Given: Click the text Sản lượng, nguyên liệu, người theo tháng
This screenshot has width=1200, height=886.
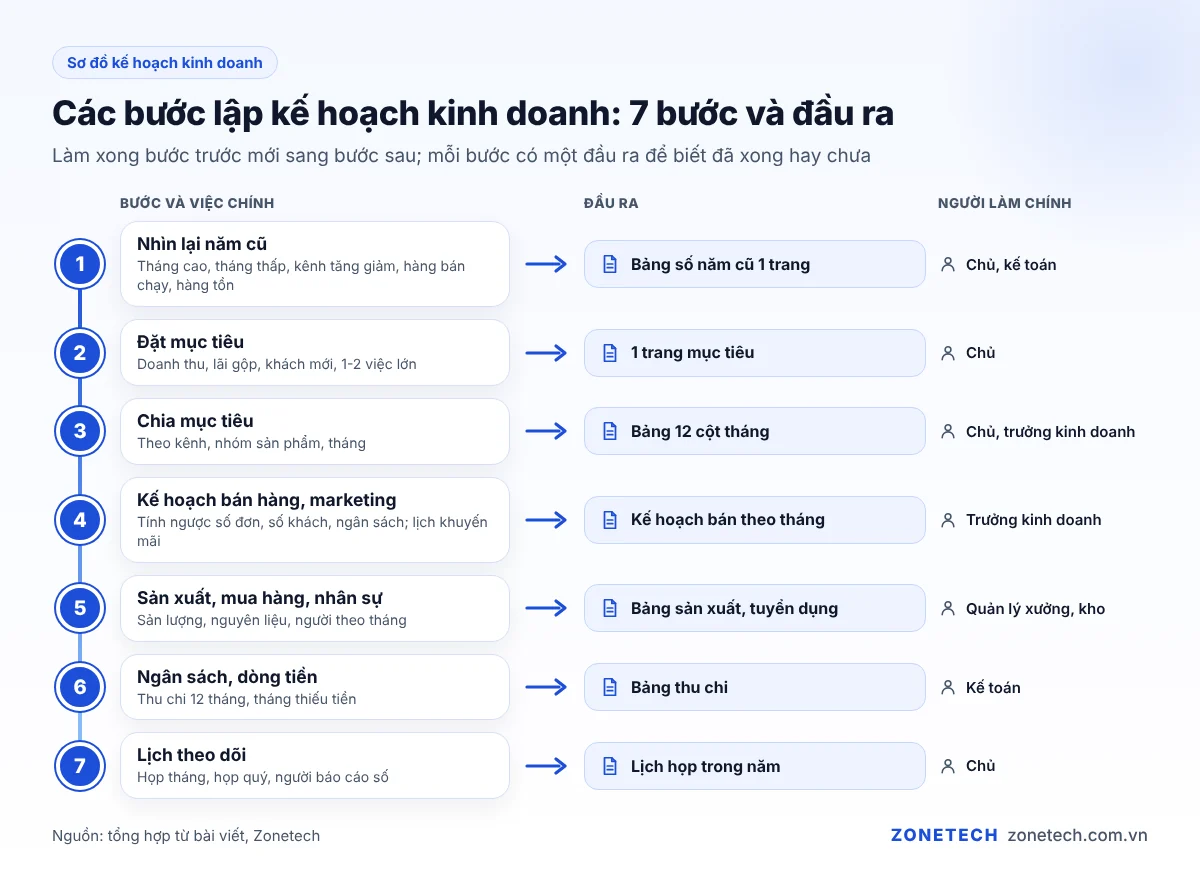Looking at the screenshot, I should (272, 620).
